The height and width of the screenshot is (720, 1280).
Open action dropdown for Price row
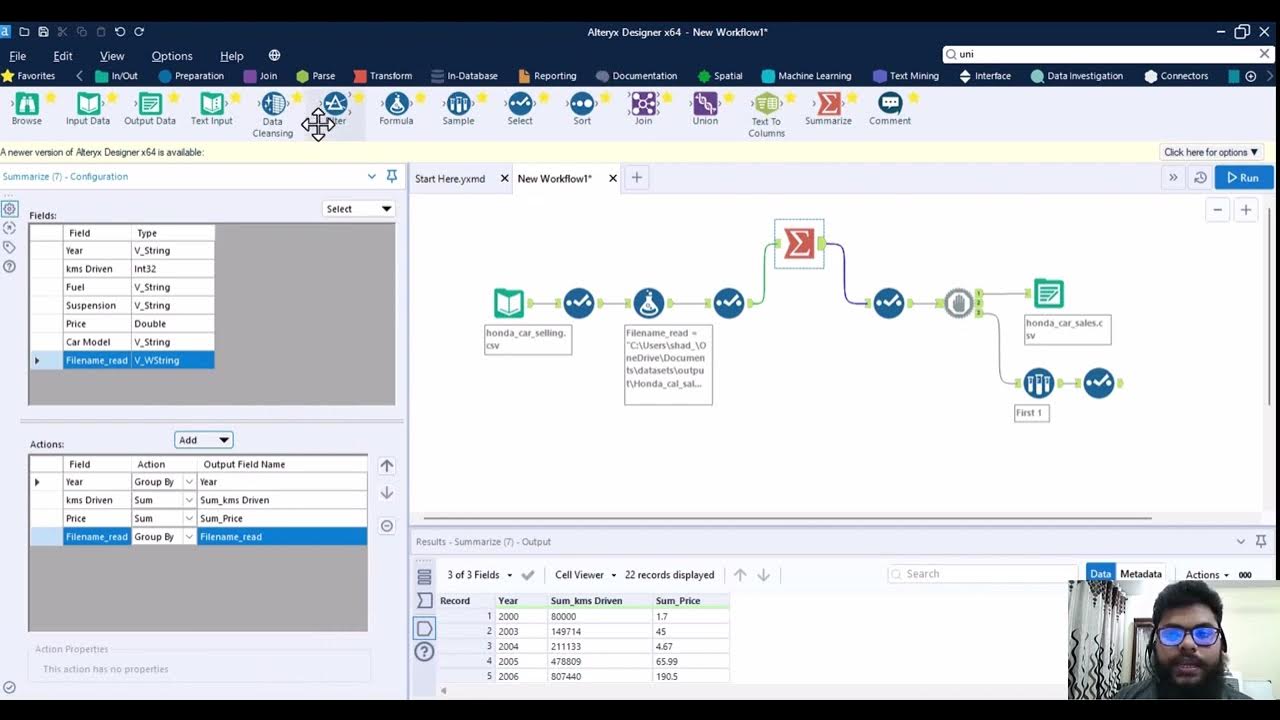pyautogui.click(x=189, y=519)
